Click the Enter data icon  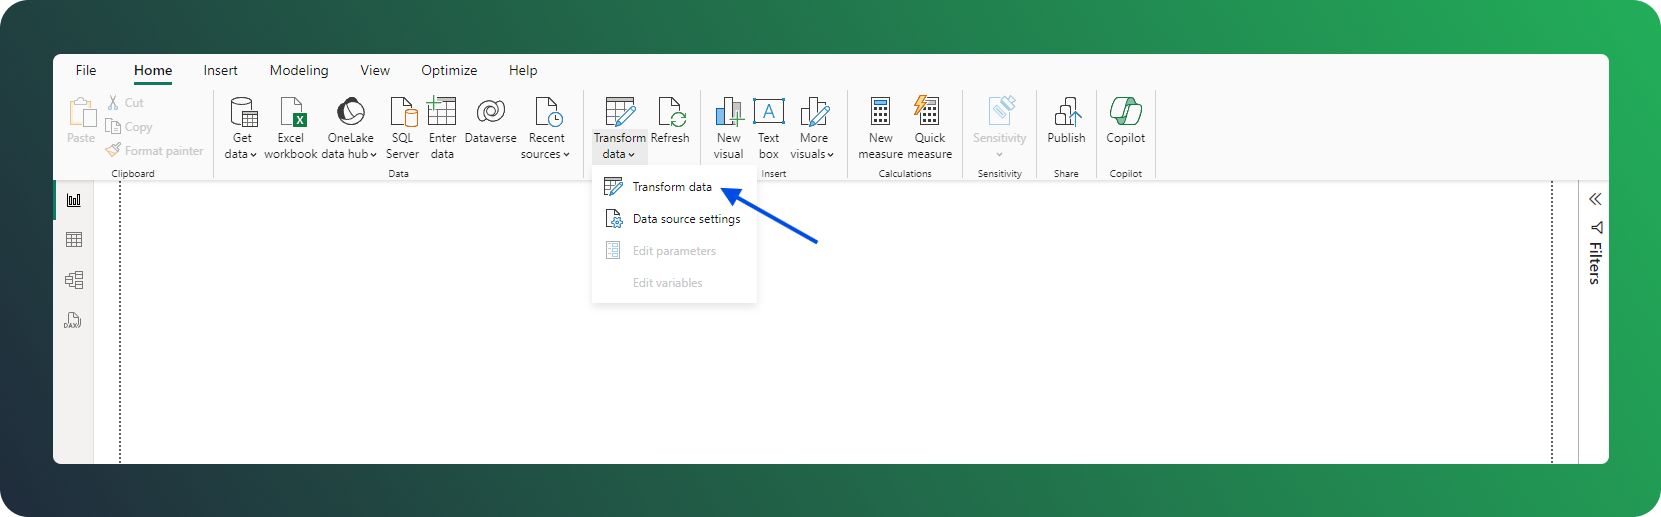pos(442,112)
